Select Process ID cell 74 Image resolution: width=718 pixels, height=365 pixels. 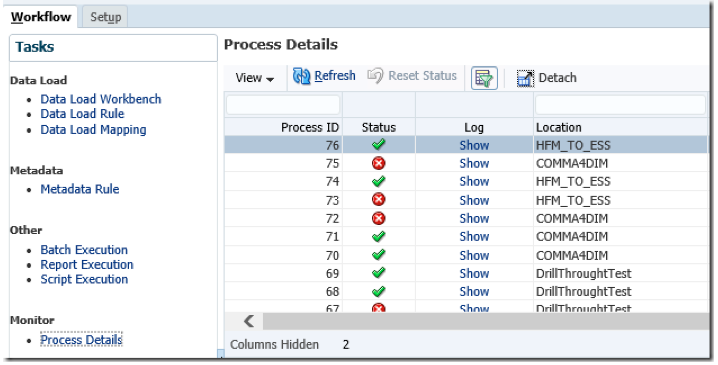click(283, 182)
